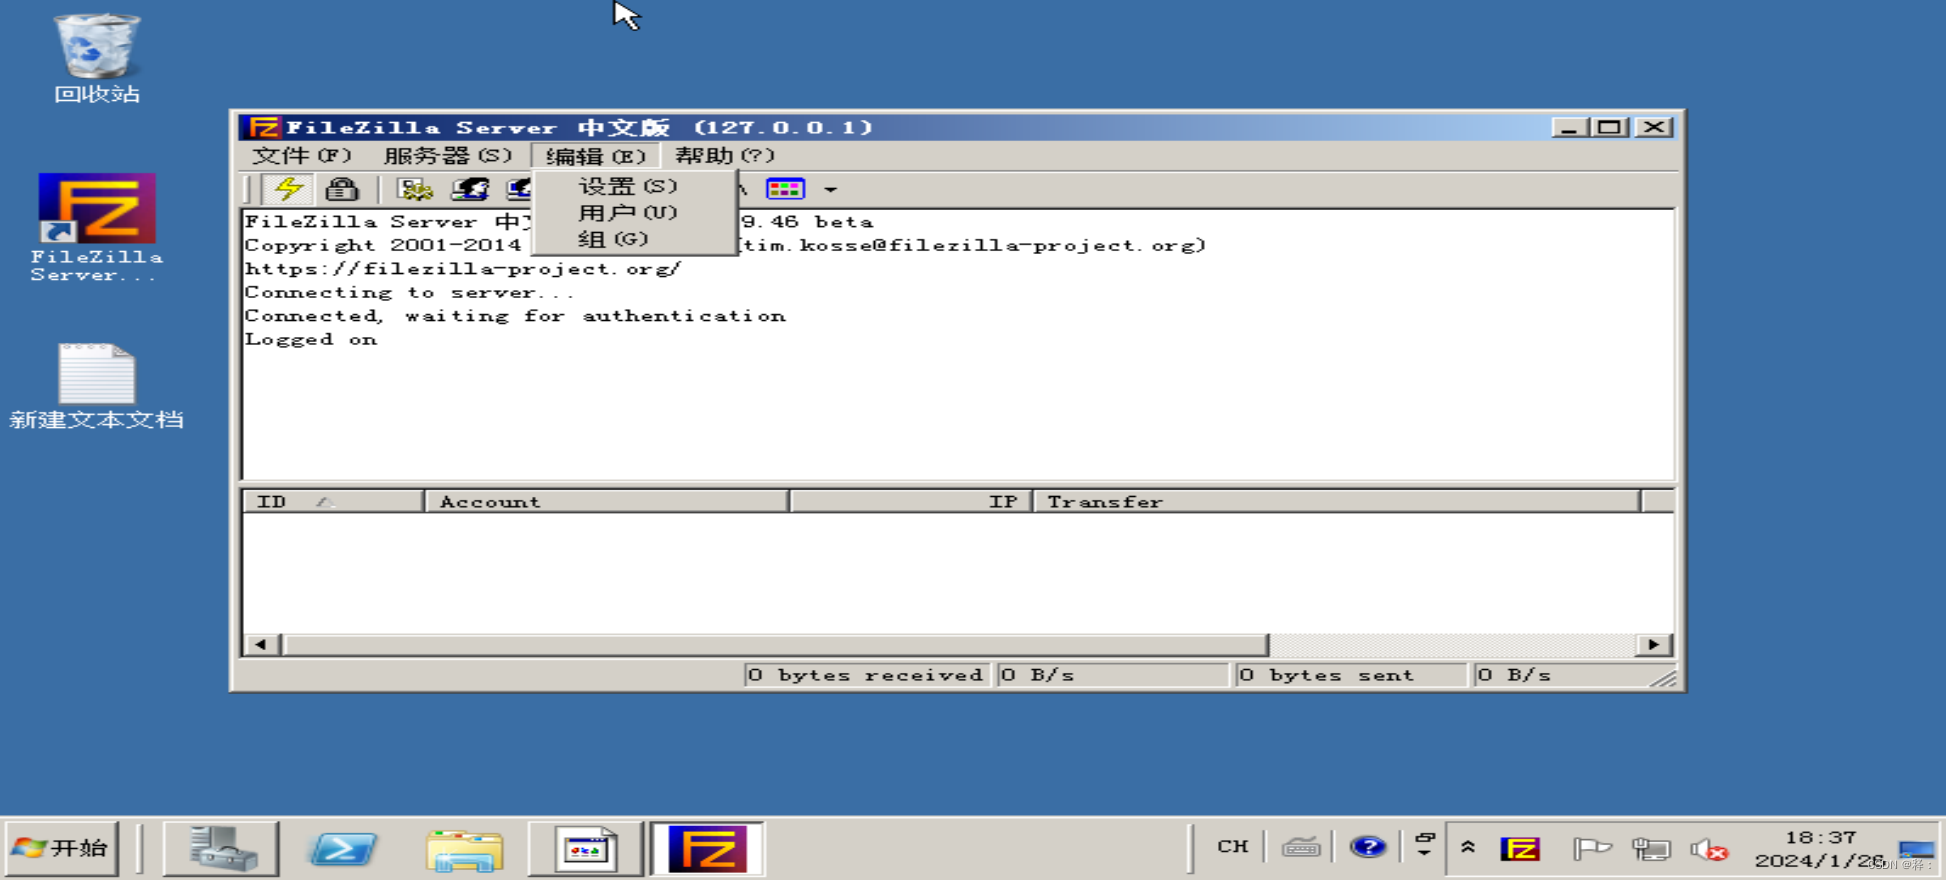Click the lightning bolt connect toolbar icon
Screen dimensions: 1946x880
[x=289, y=188]
